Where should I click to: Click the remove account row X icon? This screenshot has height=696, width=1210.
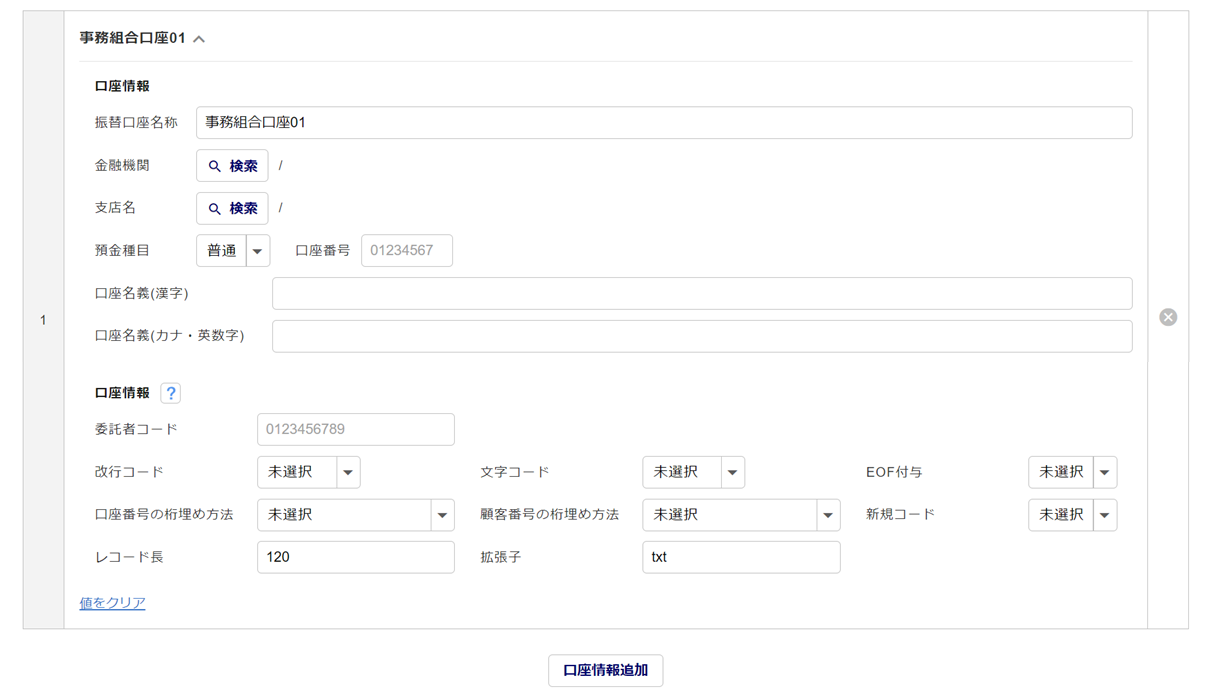(1167, 317)
